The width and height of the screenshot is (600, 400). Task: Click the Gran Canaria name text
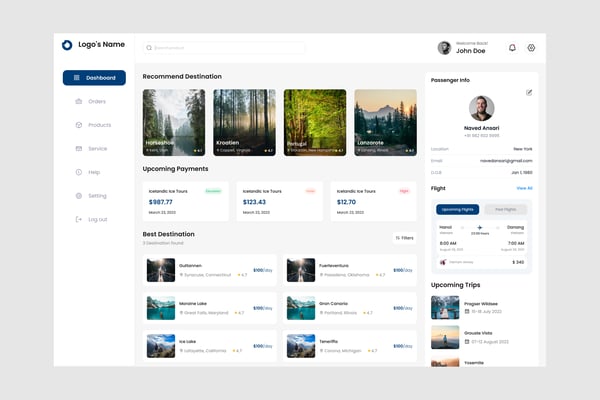(333, 304)
